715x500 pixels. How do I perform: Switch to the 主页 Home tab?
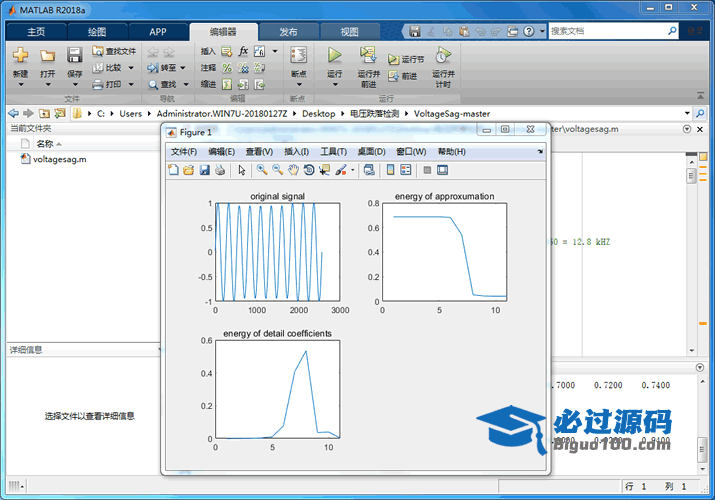36,32
